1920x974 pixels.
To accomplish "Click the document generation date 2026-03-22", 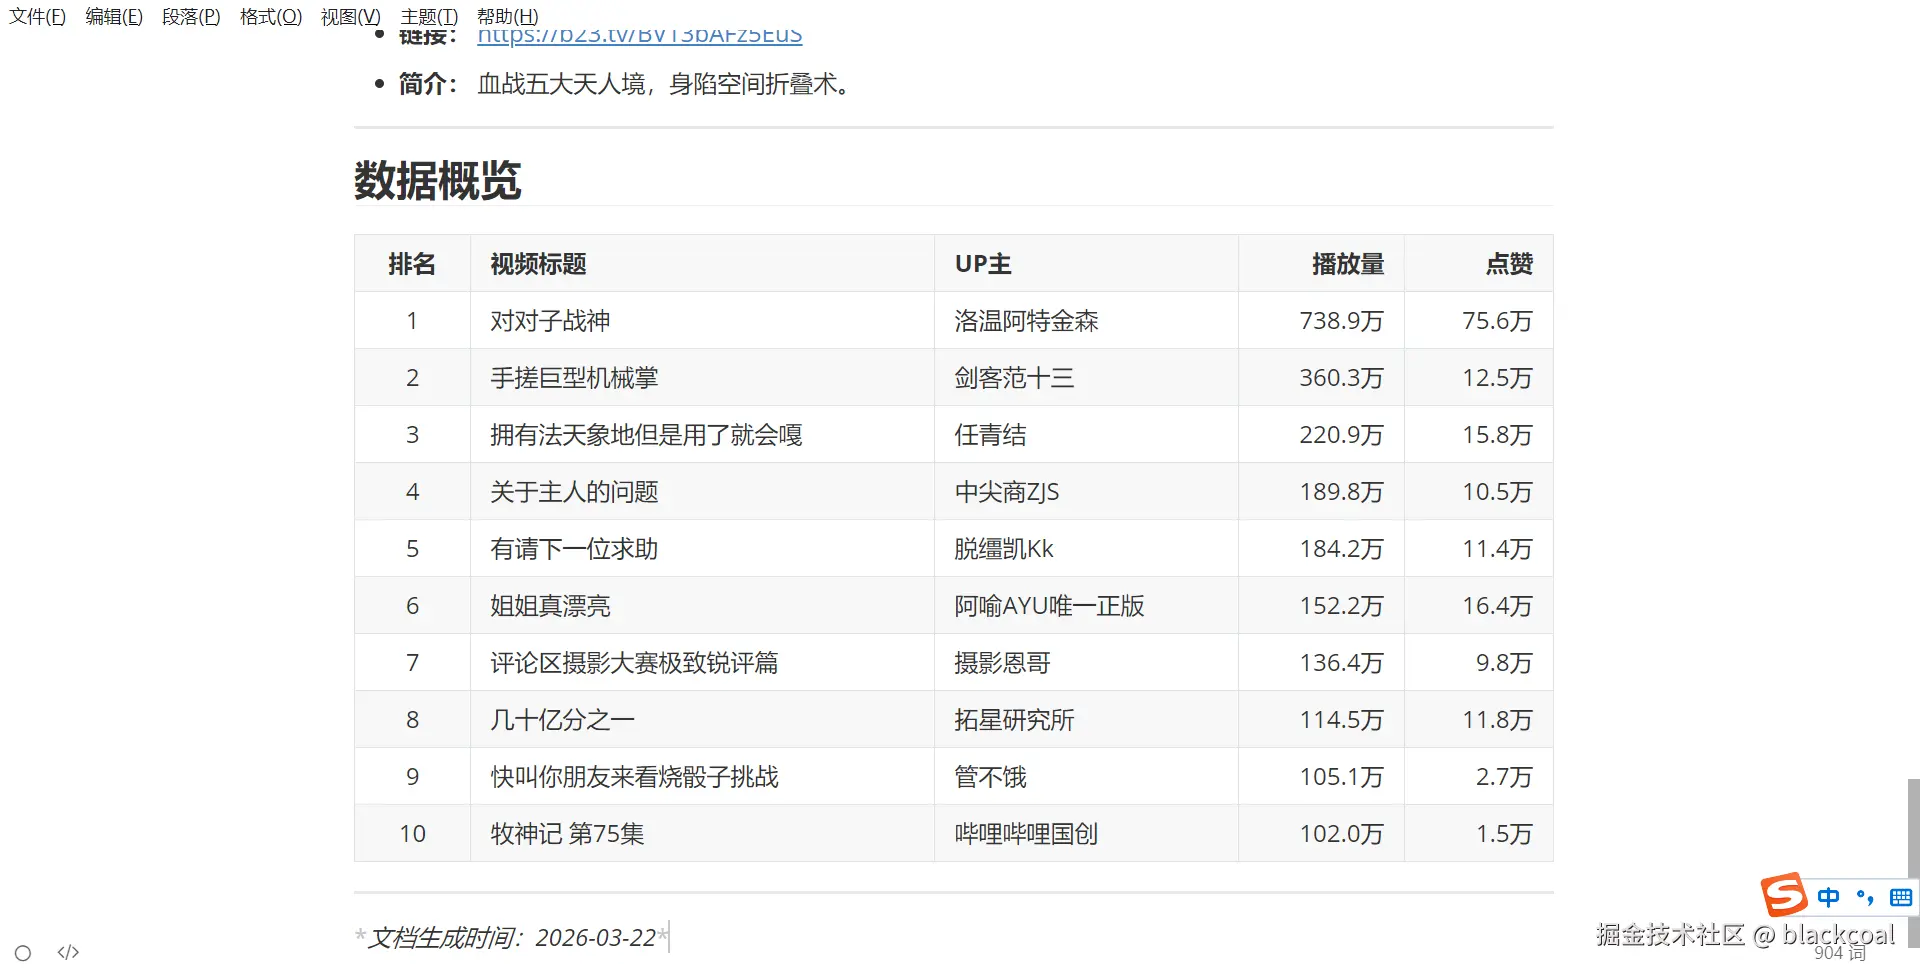I will point(595,937).
